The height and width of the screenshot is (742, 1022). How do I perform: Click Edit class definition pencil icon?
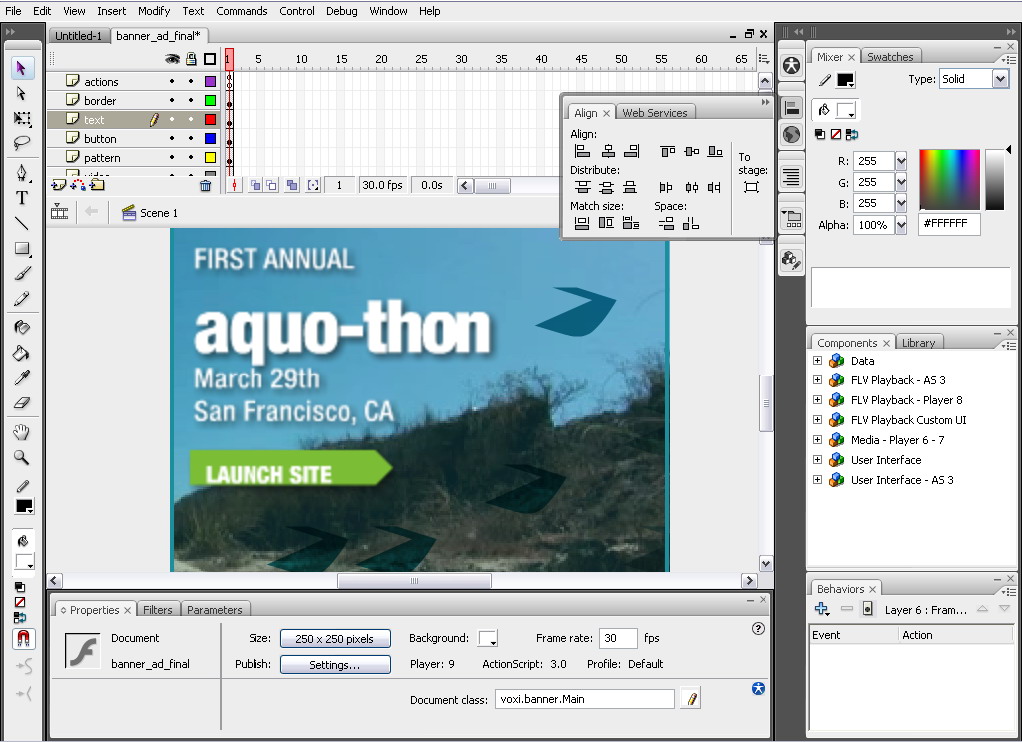(691, 699)
